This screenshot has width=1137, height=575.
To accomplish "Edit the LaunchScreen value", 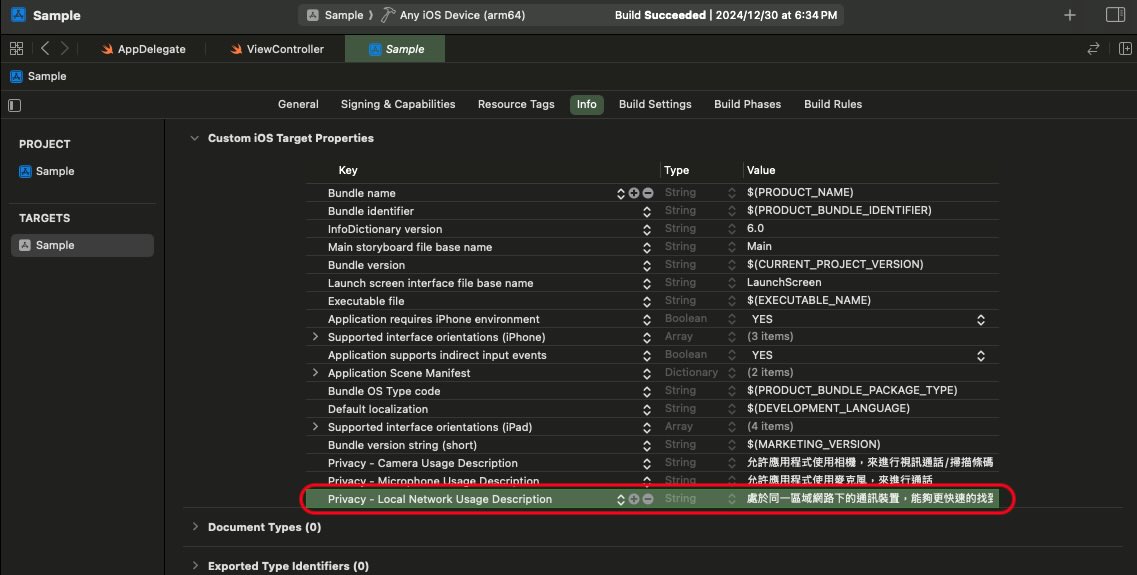I will [x=784, y=283].
